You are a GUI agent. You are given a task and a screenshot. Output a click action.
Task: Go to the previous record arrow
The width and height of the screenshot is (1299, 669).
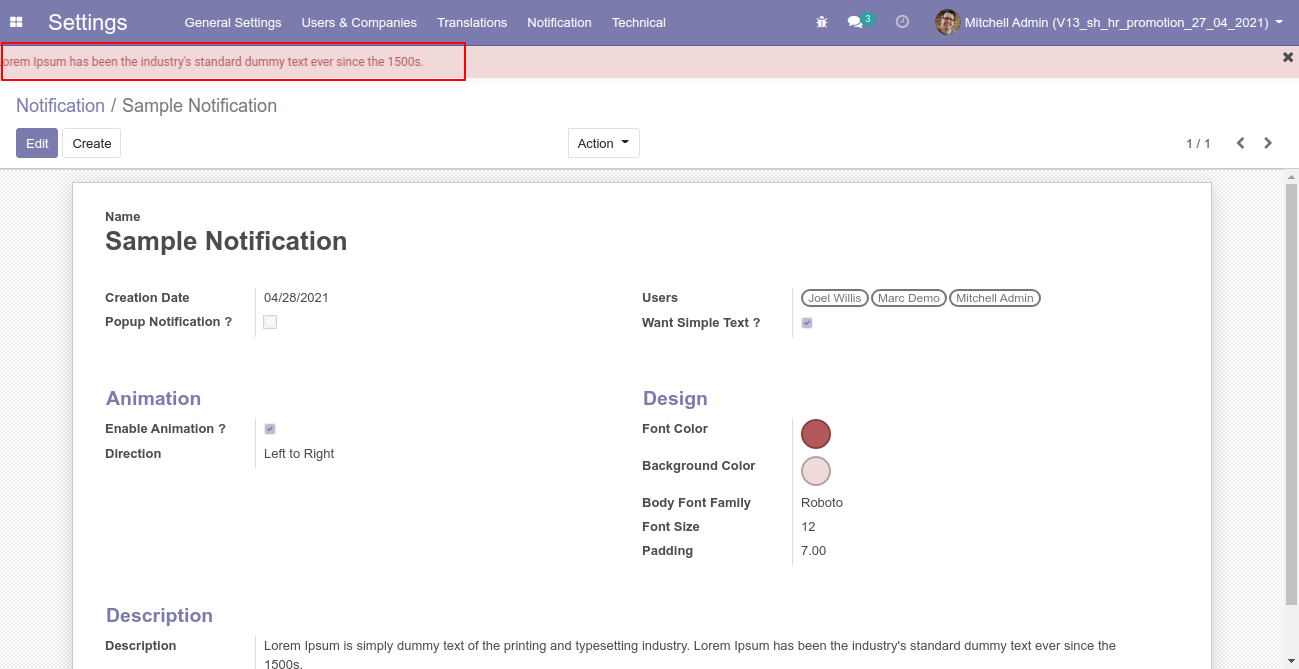click(x=1240, y=143)
